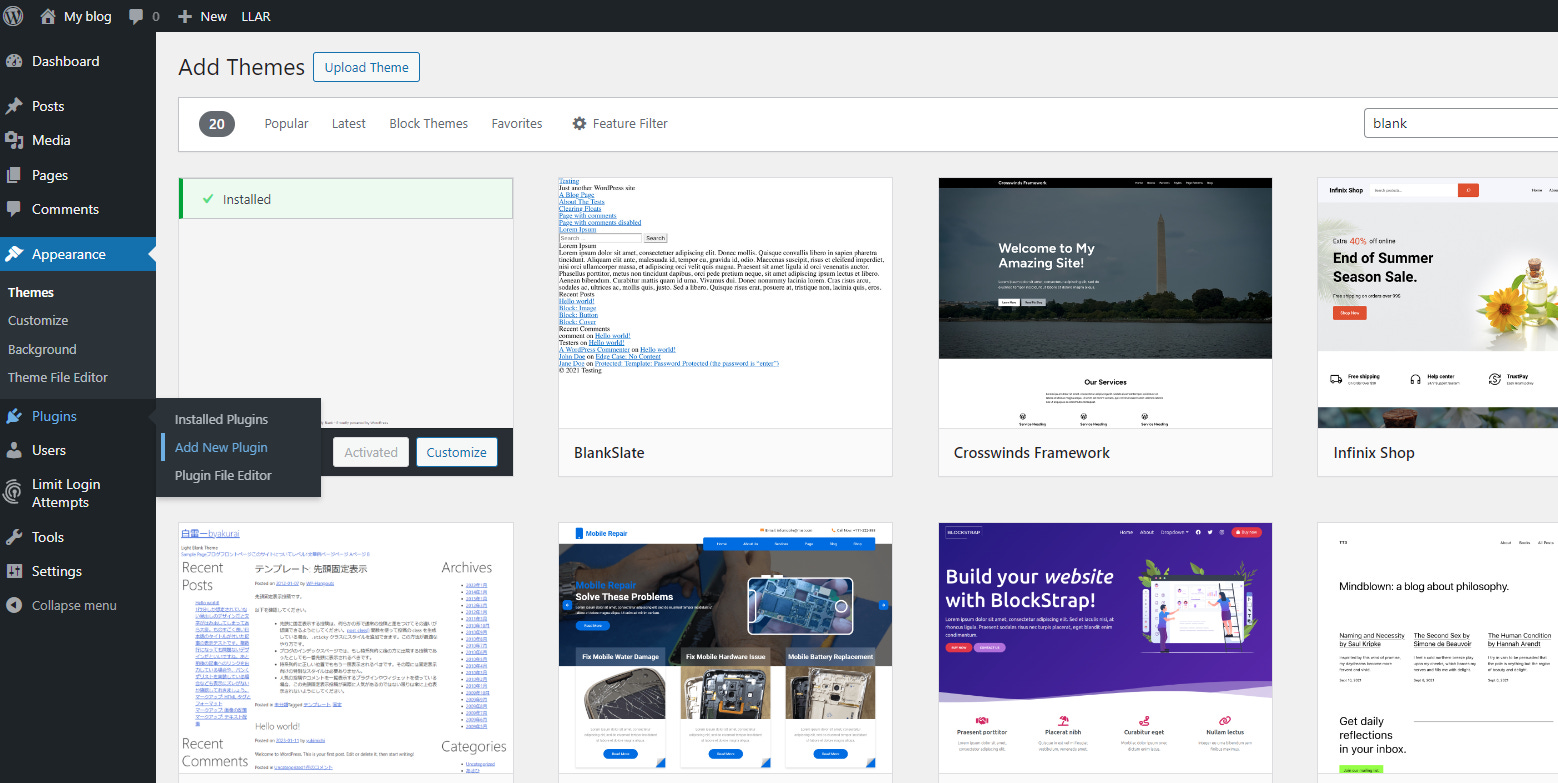Open the Mobile Repair theme thumbnail
The image size is (1558, 783).
(725, 648)
